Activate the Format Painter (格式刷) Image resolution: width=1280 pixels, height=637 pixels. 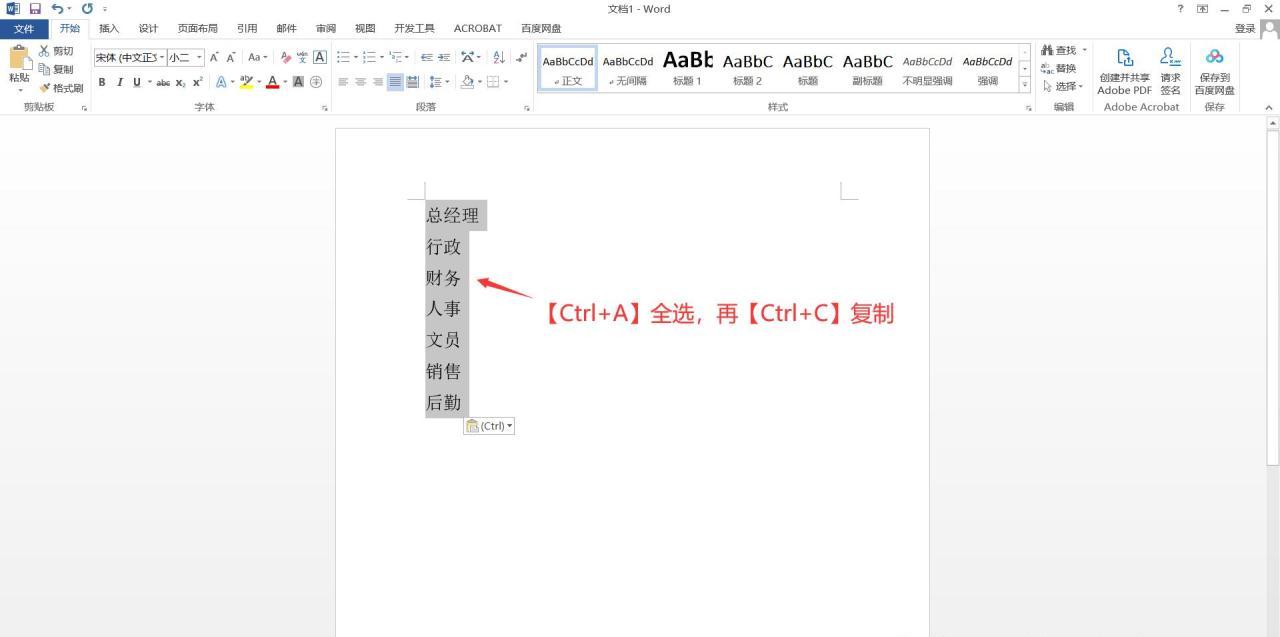click(x=61, y=88)
